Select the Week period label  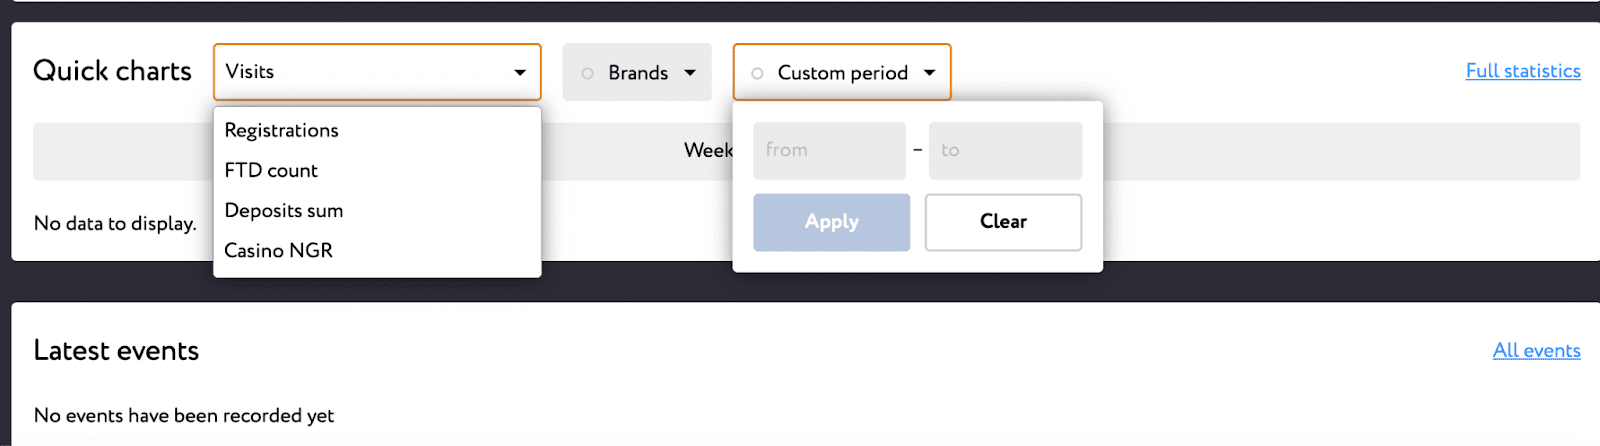(x=708, y=150)
